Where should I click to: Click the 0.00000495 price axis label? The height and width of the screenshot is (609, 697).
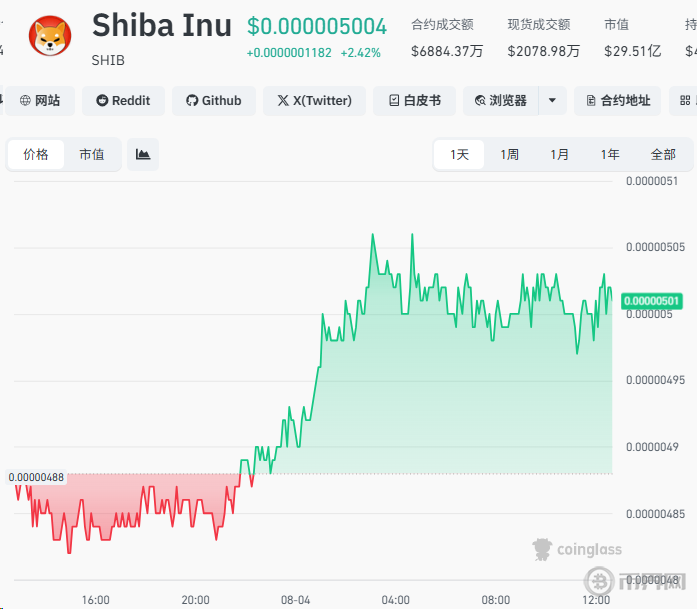click(655, 380)
